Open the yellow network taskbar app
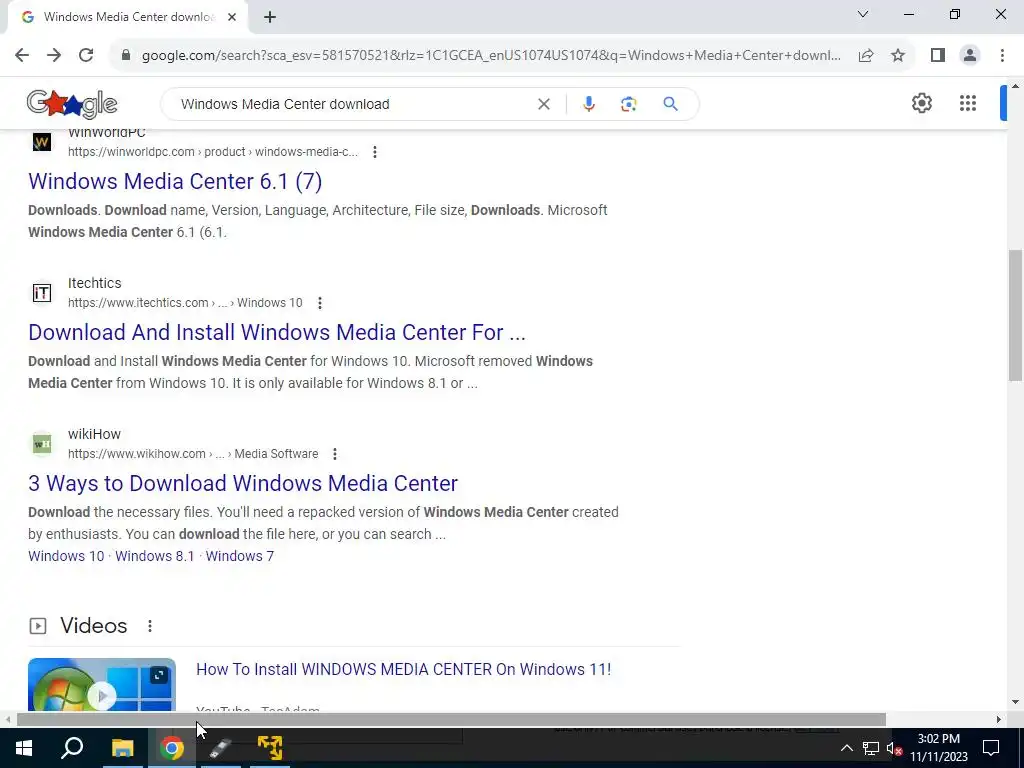This screenshot has width=1024, height=768. coord(270,748)
